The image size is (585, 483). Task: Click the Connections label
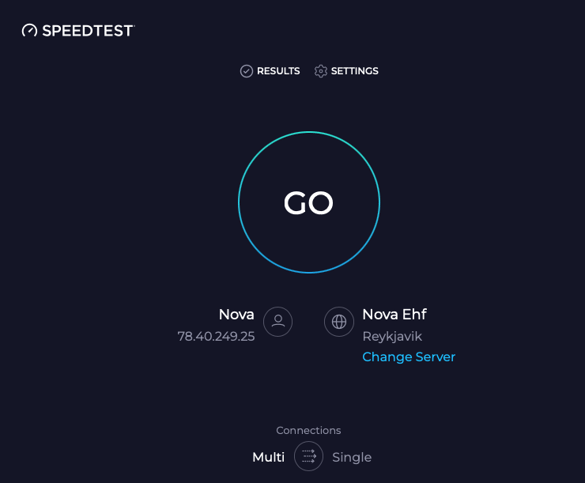[x=309, y=430]
